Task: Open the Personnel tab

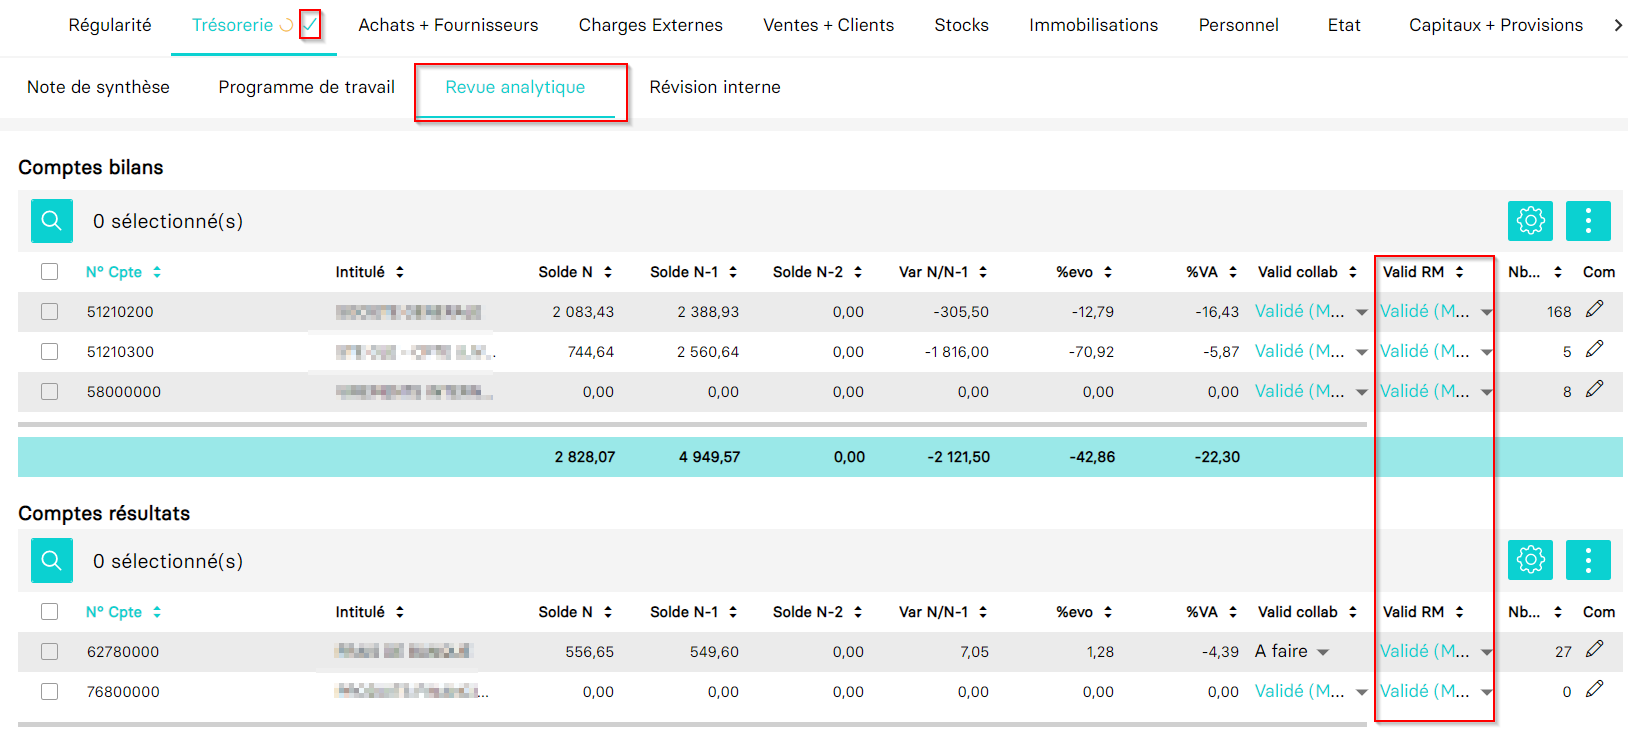Action: tap(1239, 25)
